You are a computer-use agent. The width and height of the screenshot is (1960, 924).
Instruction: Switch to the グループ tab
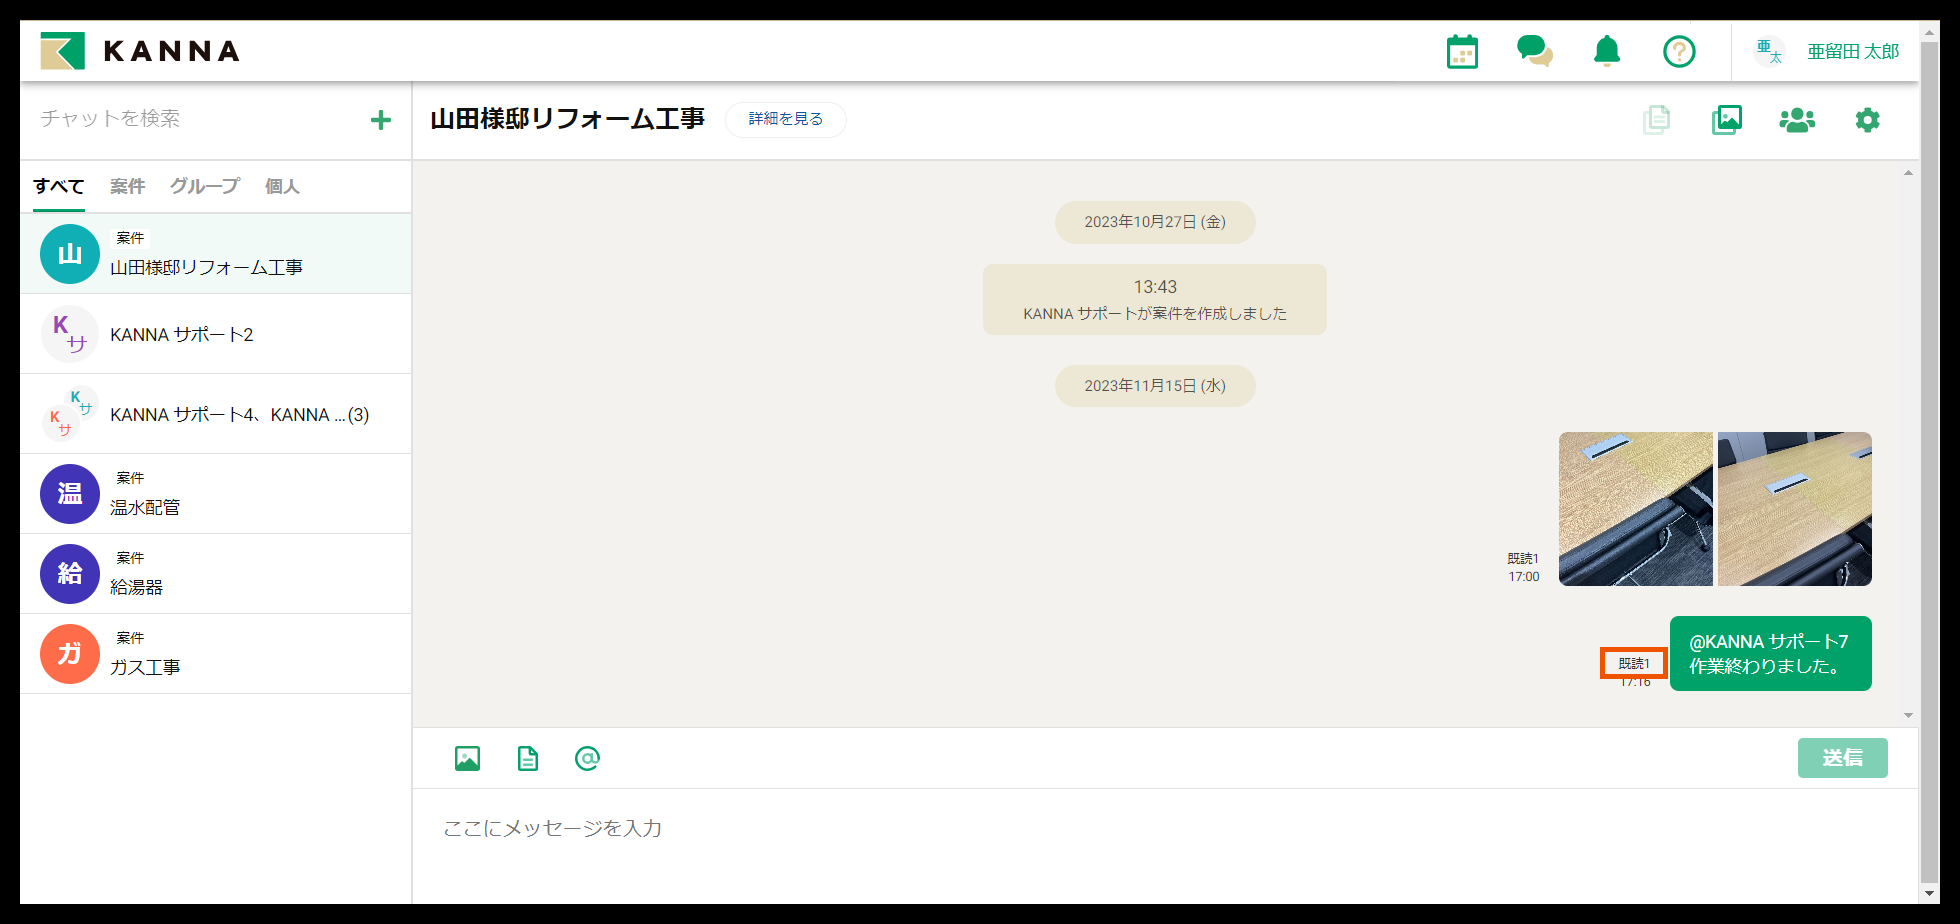(x=203, y=186)
